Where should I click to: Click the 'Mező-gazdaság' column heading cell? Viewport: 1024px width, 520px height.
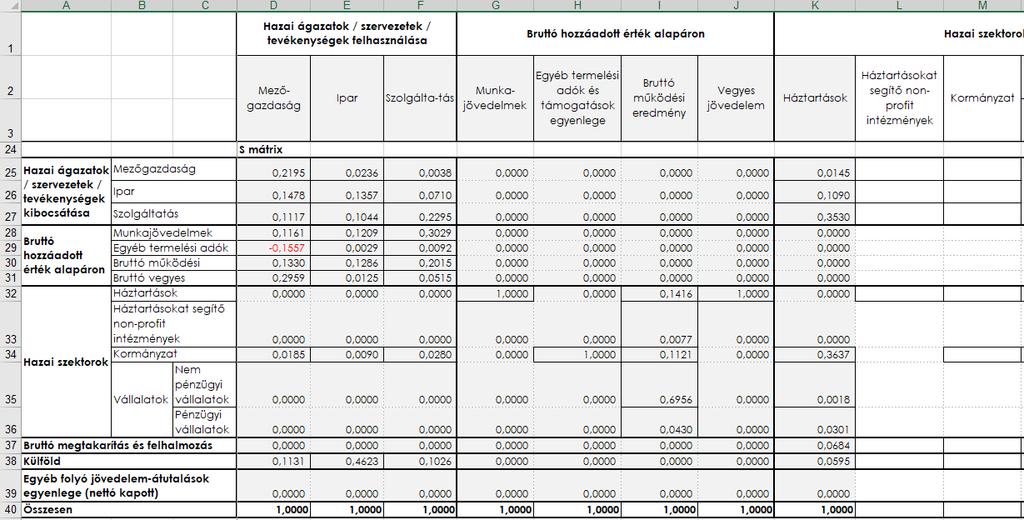(274, 99)
